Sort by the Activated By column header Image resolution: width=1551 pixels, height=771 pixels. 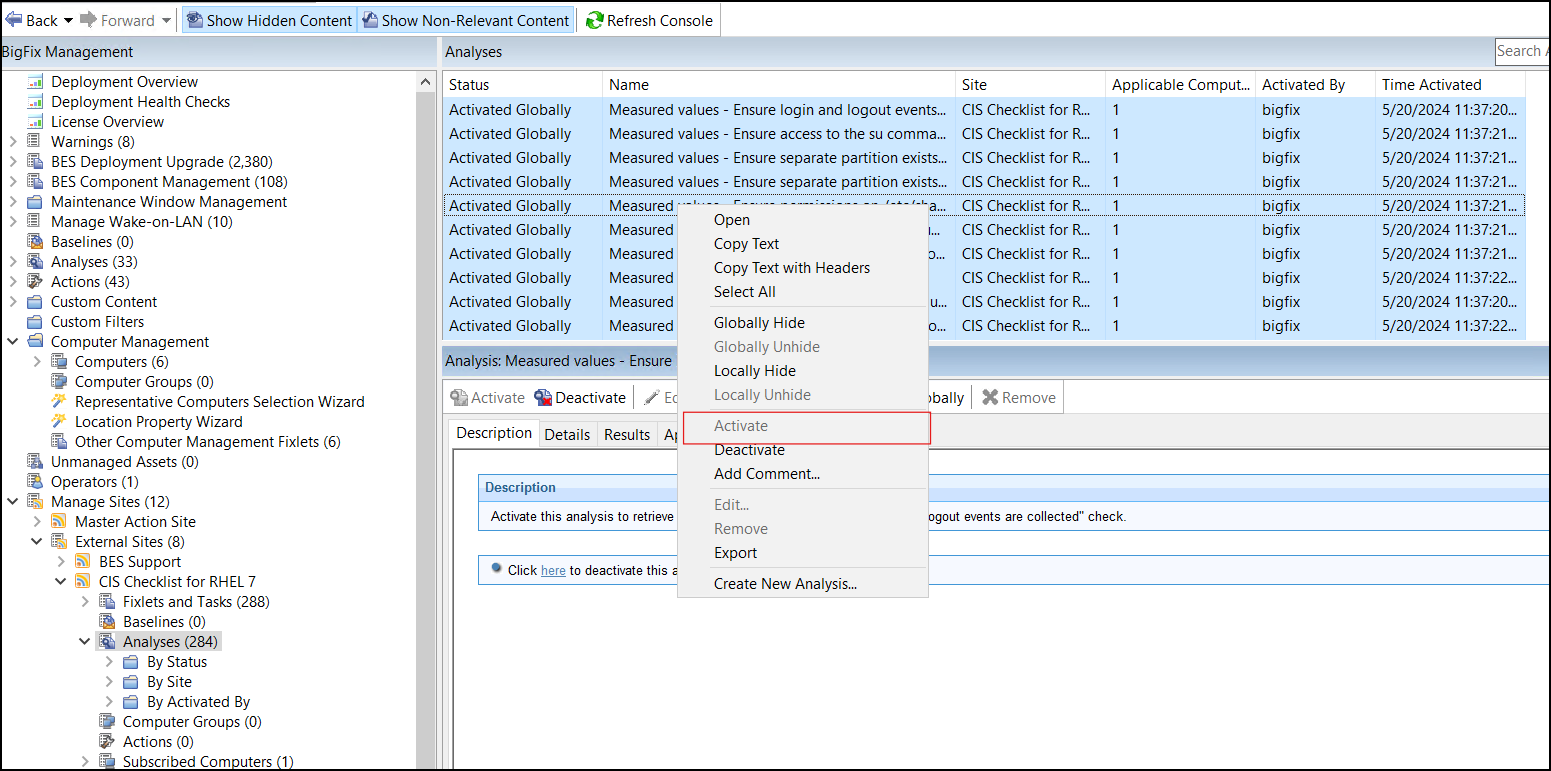[x=1316, y=85]
